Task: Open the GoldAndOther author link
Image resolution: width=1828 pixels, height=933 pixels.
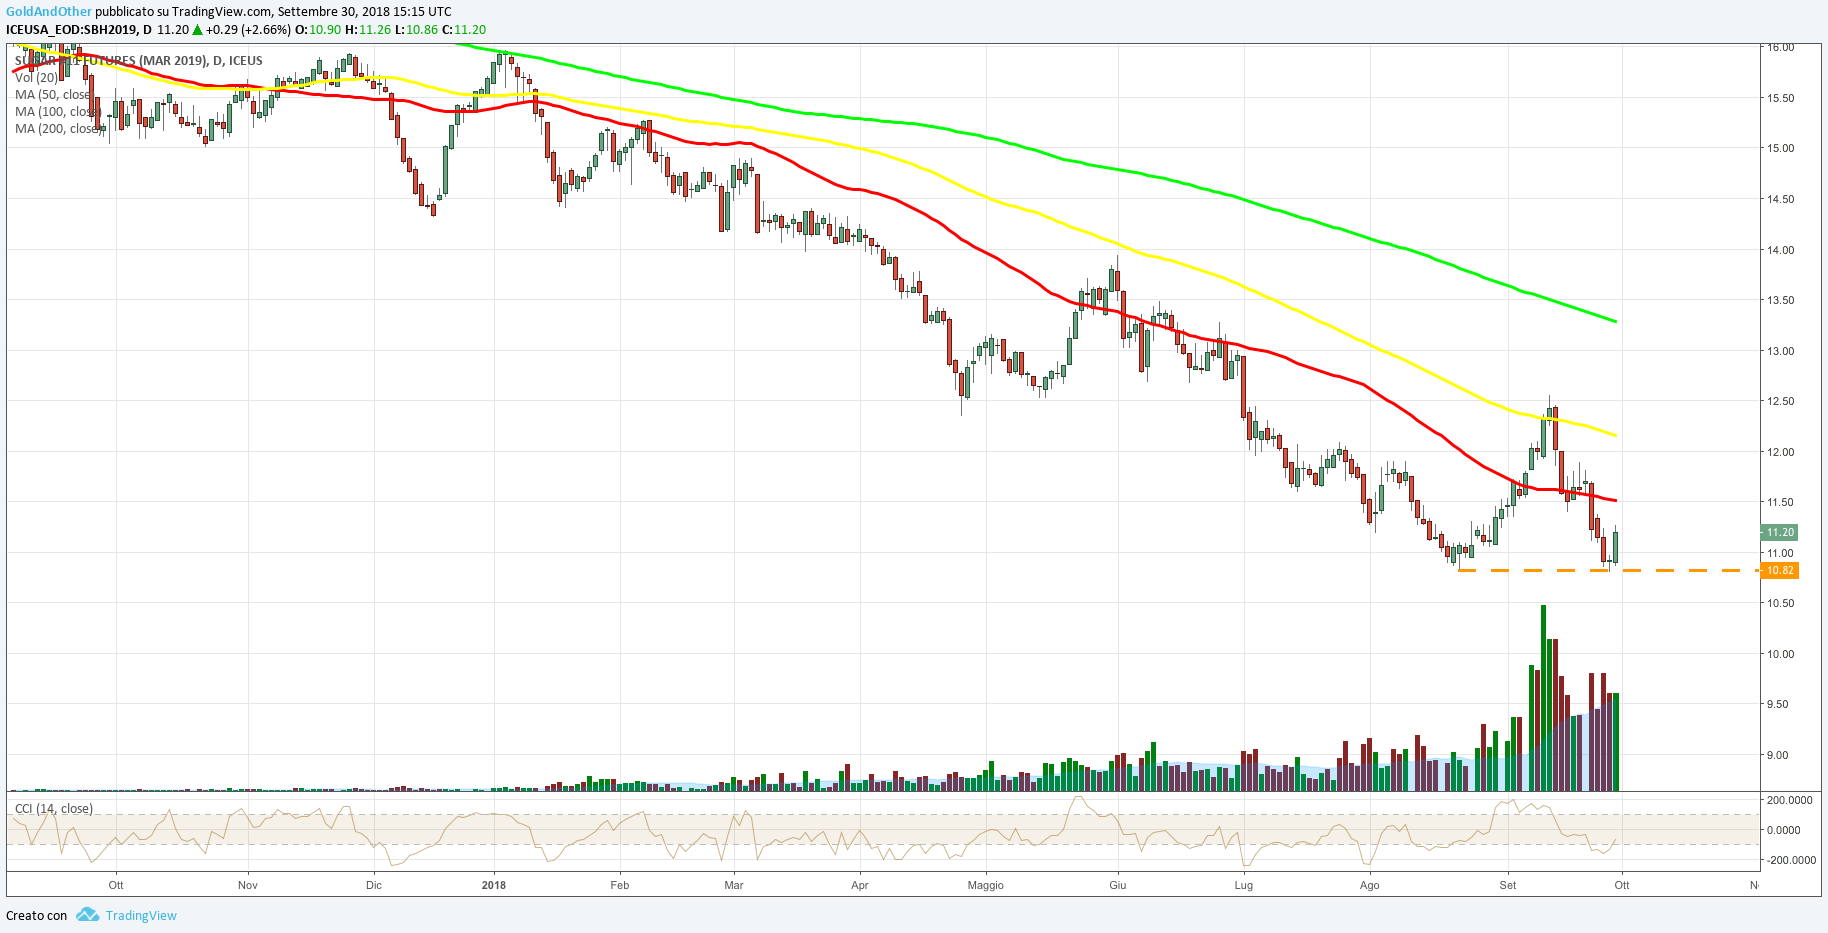Action: (49, 12)
